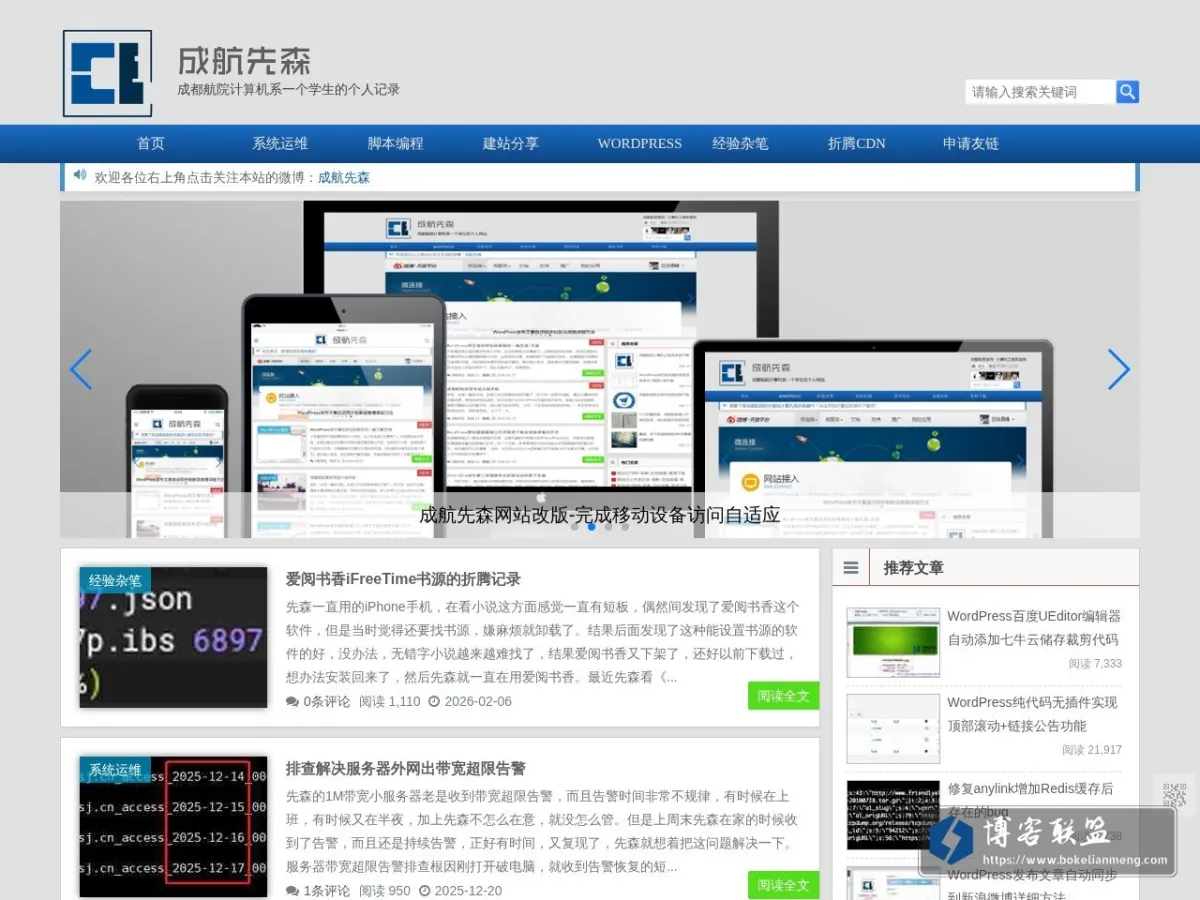Viewport: 1200px width, 900px height.
Task: Click the 阅读 21,917 count text
Action: tap(1092, 749)
